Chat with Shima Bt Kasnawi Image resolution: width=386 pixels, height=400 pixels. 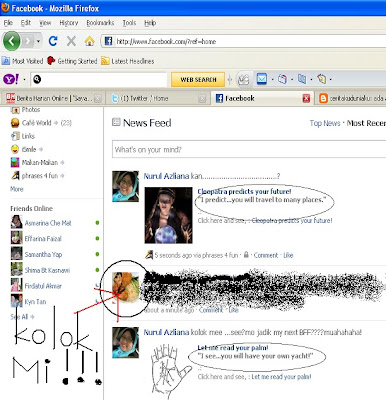click(x=47, y=270)
